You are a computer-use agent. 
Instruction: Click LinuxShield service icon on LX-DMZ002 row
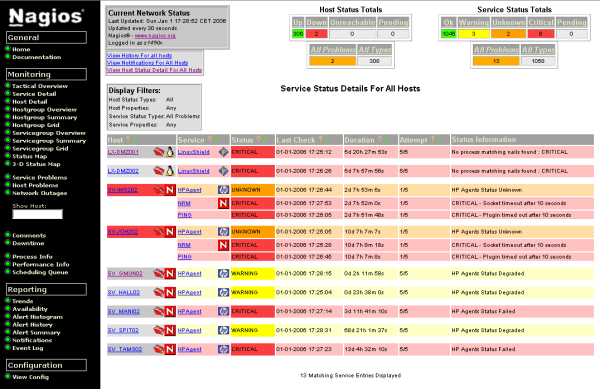pos(223,171)
